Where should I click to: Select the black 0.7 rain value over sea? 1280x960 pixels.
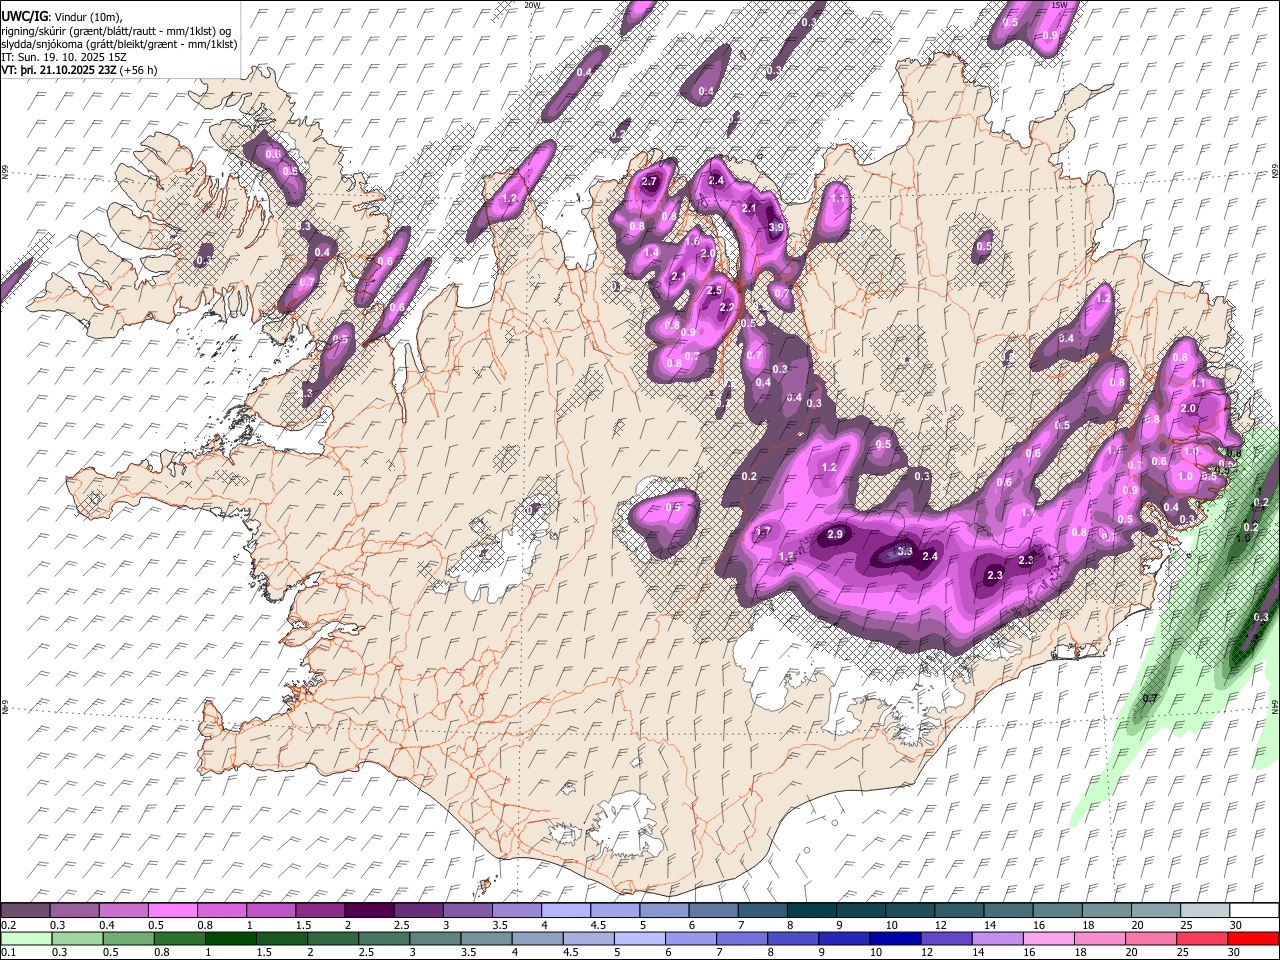[x=1150, y=698]
